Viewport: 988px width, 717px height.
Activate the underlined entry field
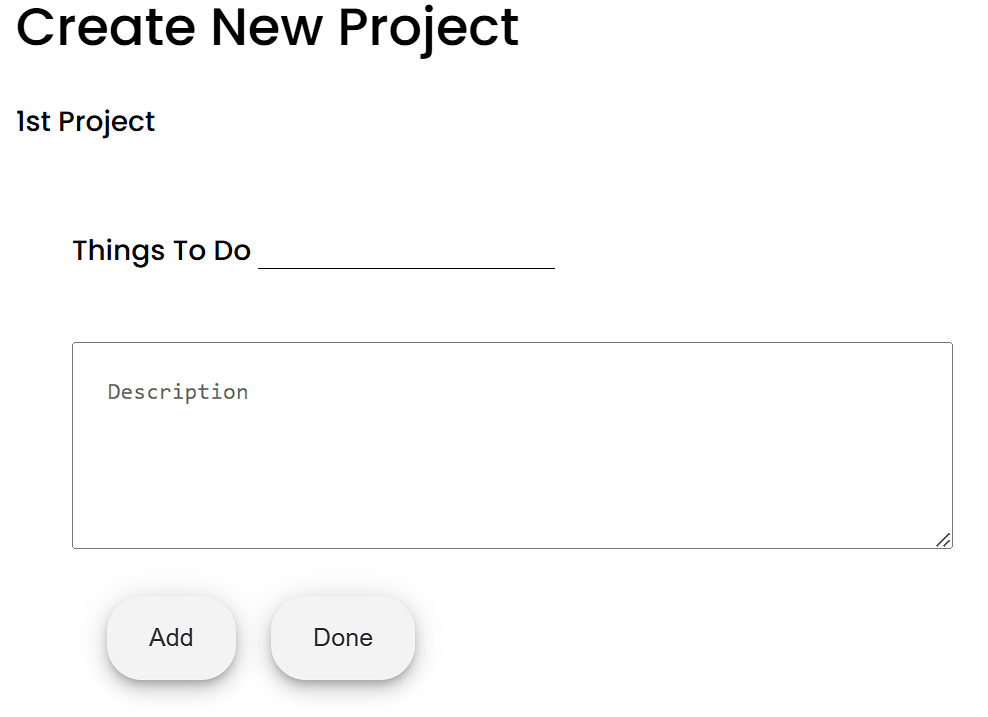pos(405,260)
